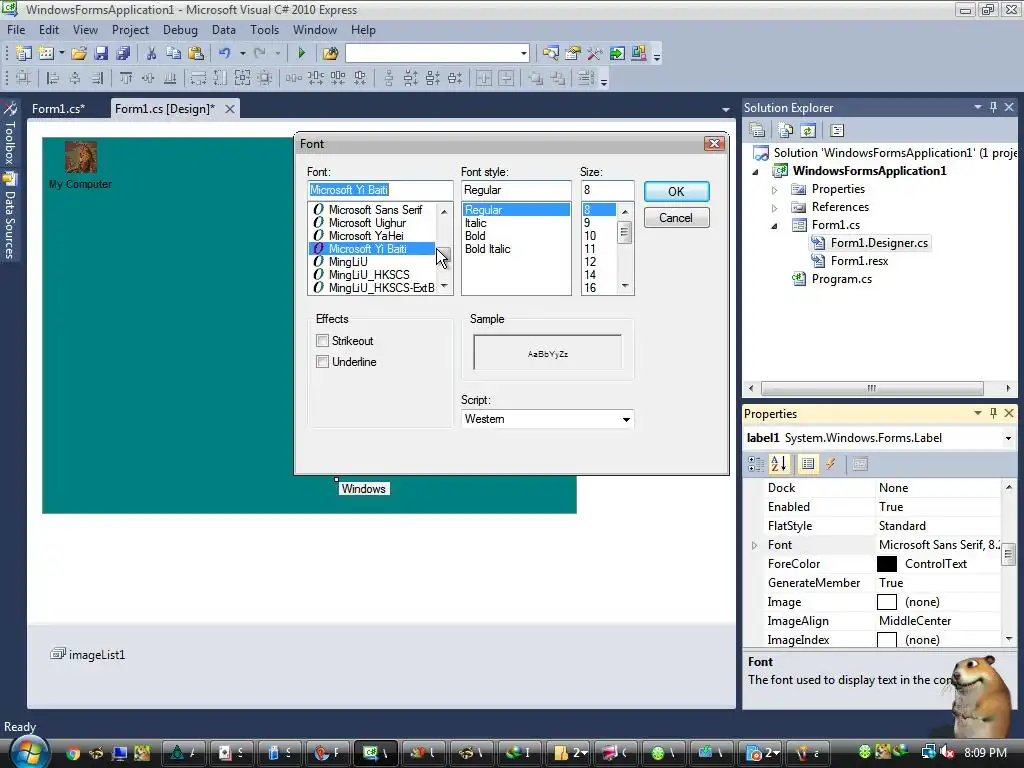The image size is (1024, 768).
Task: Click the Make Same Size layout icon
Action: coord(242,78)
